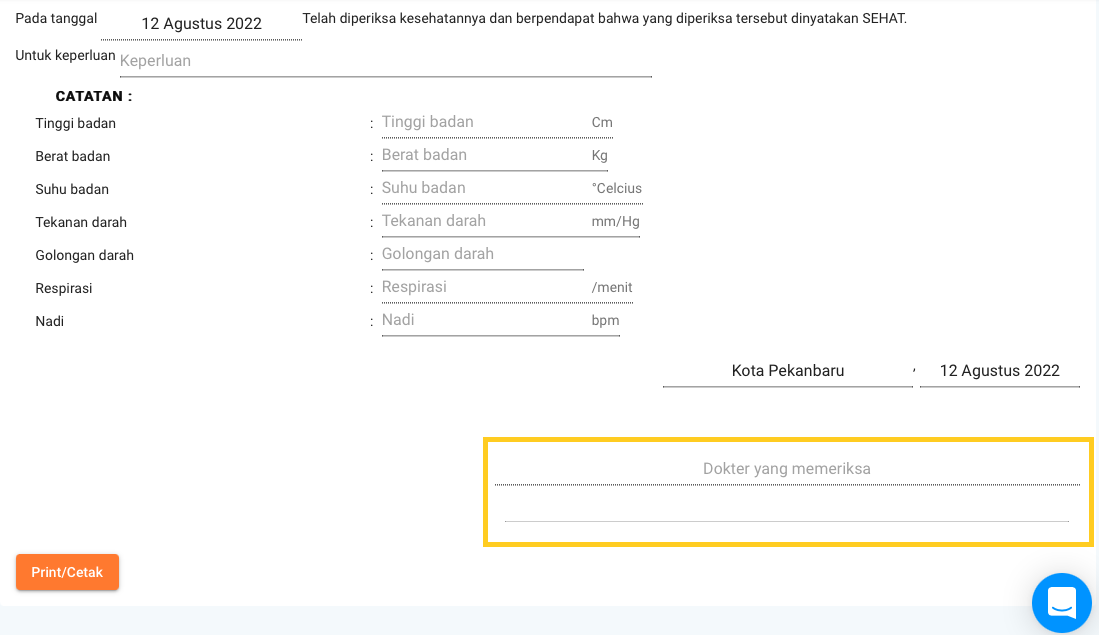Click the Tekanan darah row label
The image size is (1099, 635).
click(x=81, y=222)
